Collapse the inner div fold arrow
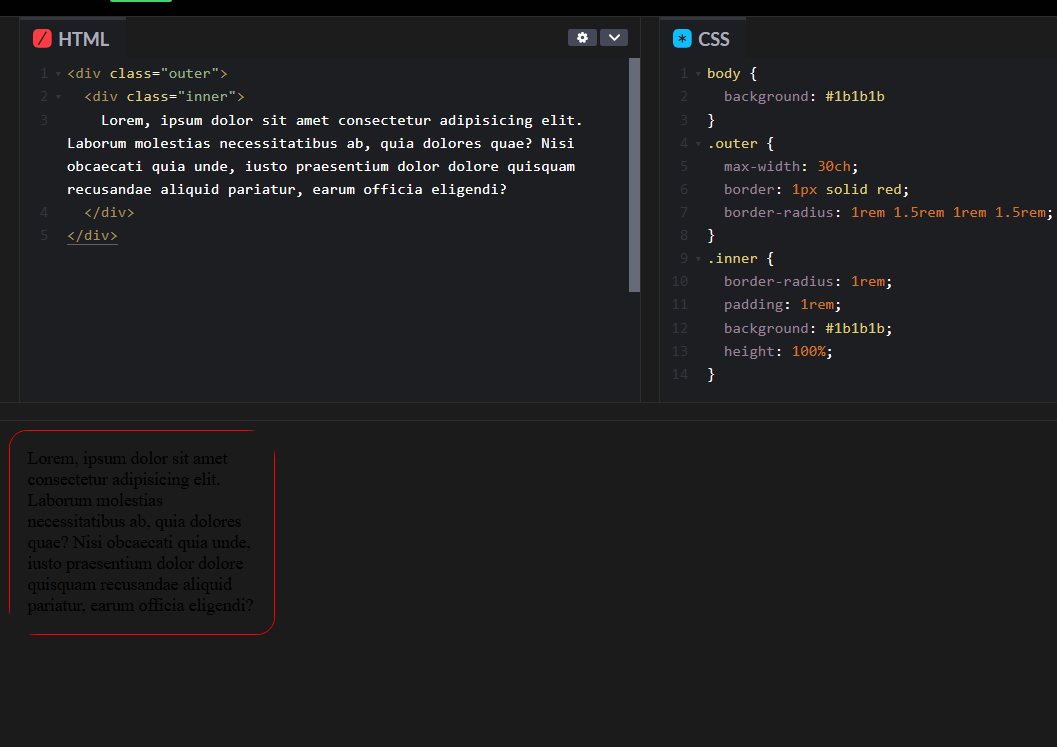Viewport: 1057px width, 747px height. pos(58,97)
